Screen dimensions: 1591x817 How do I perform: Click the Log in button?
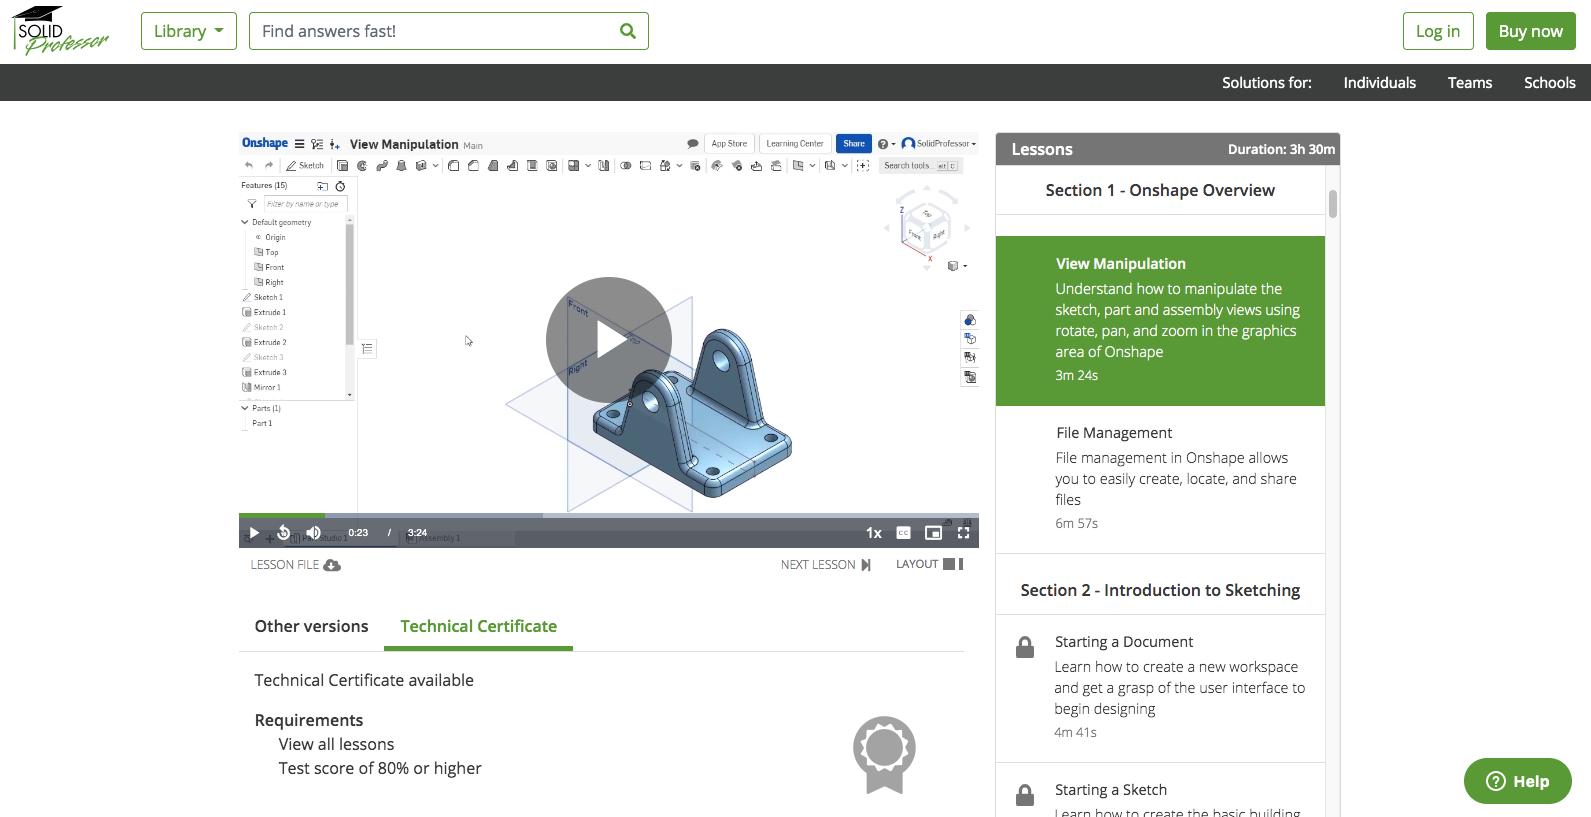click(x=1437, y=31)
